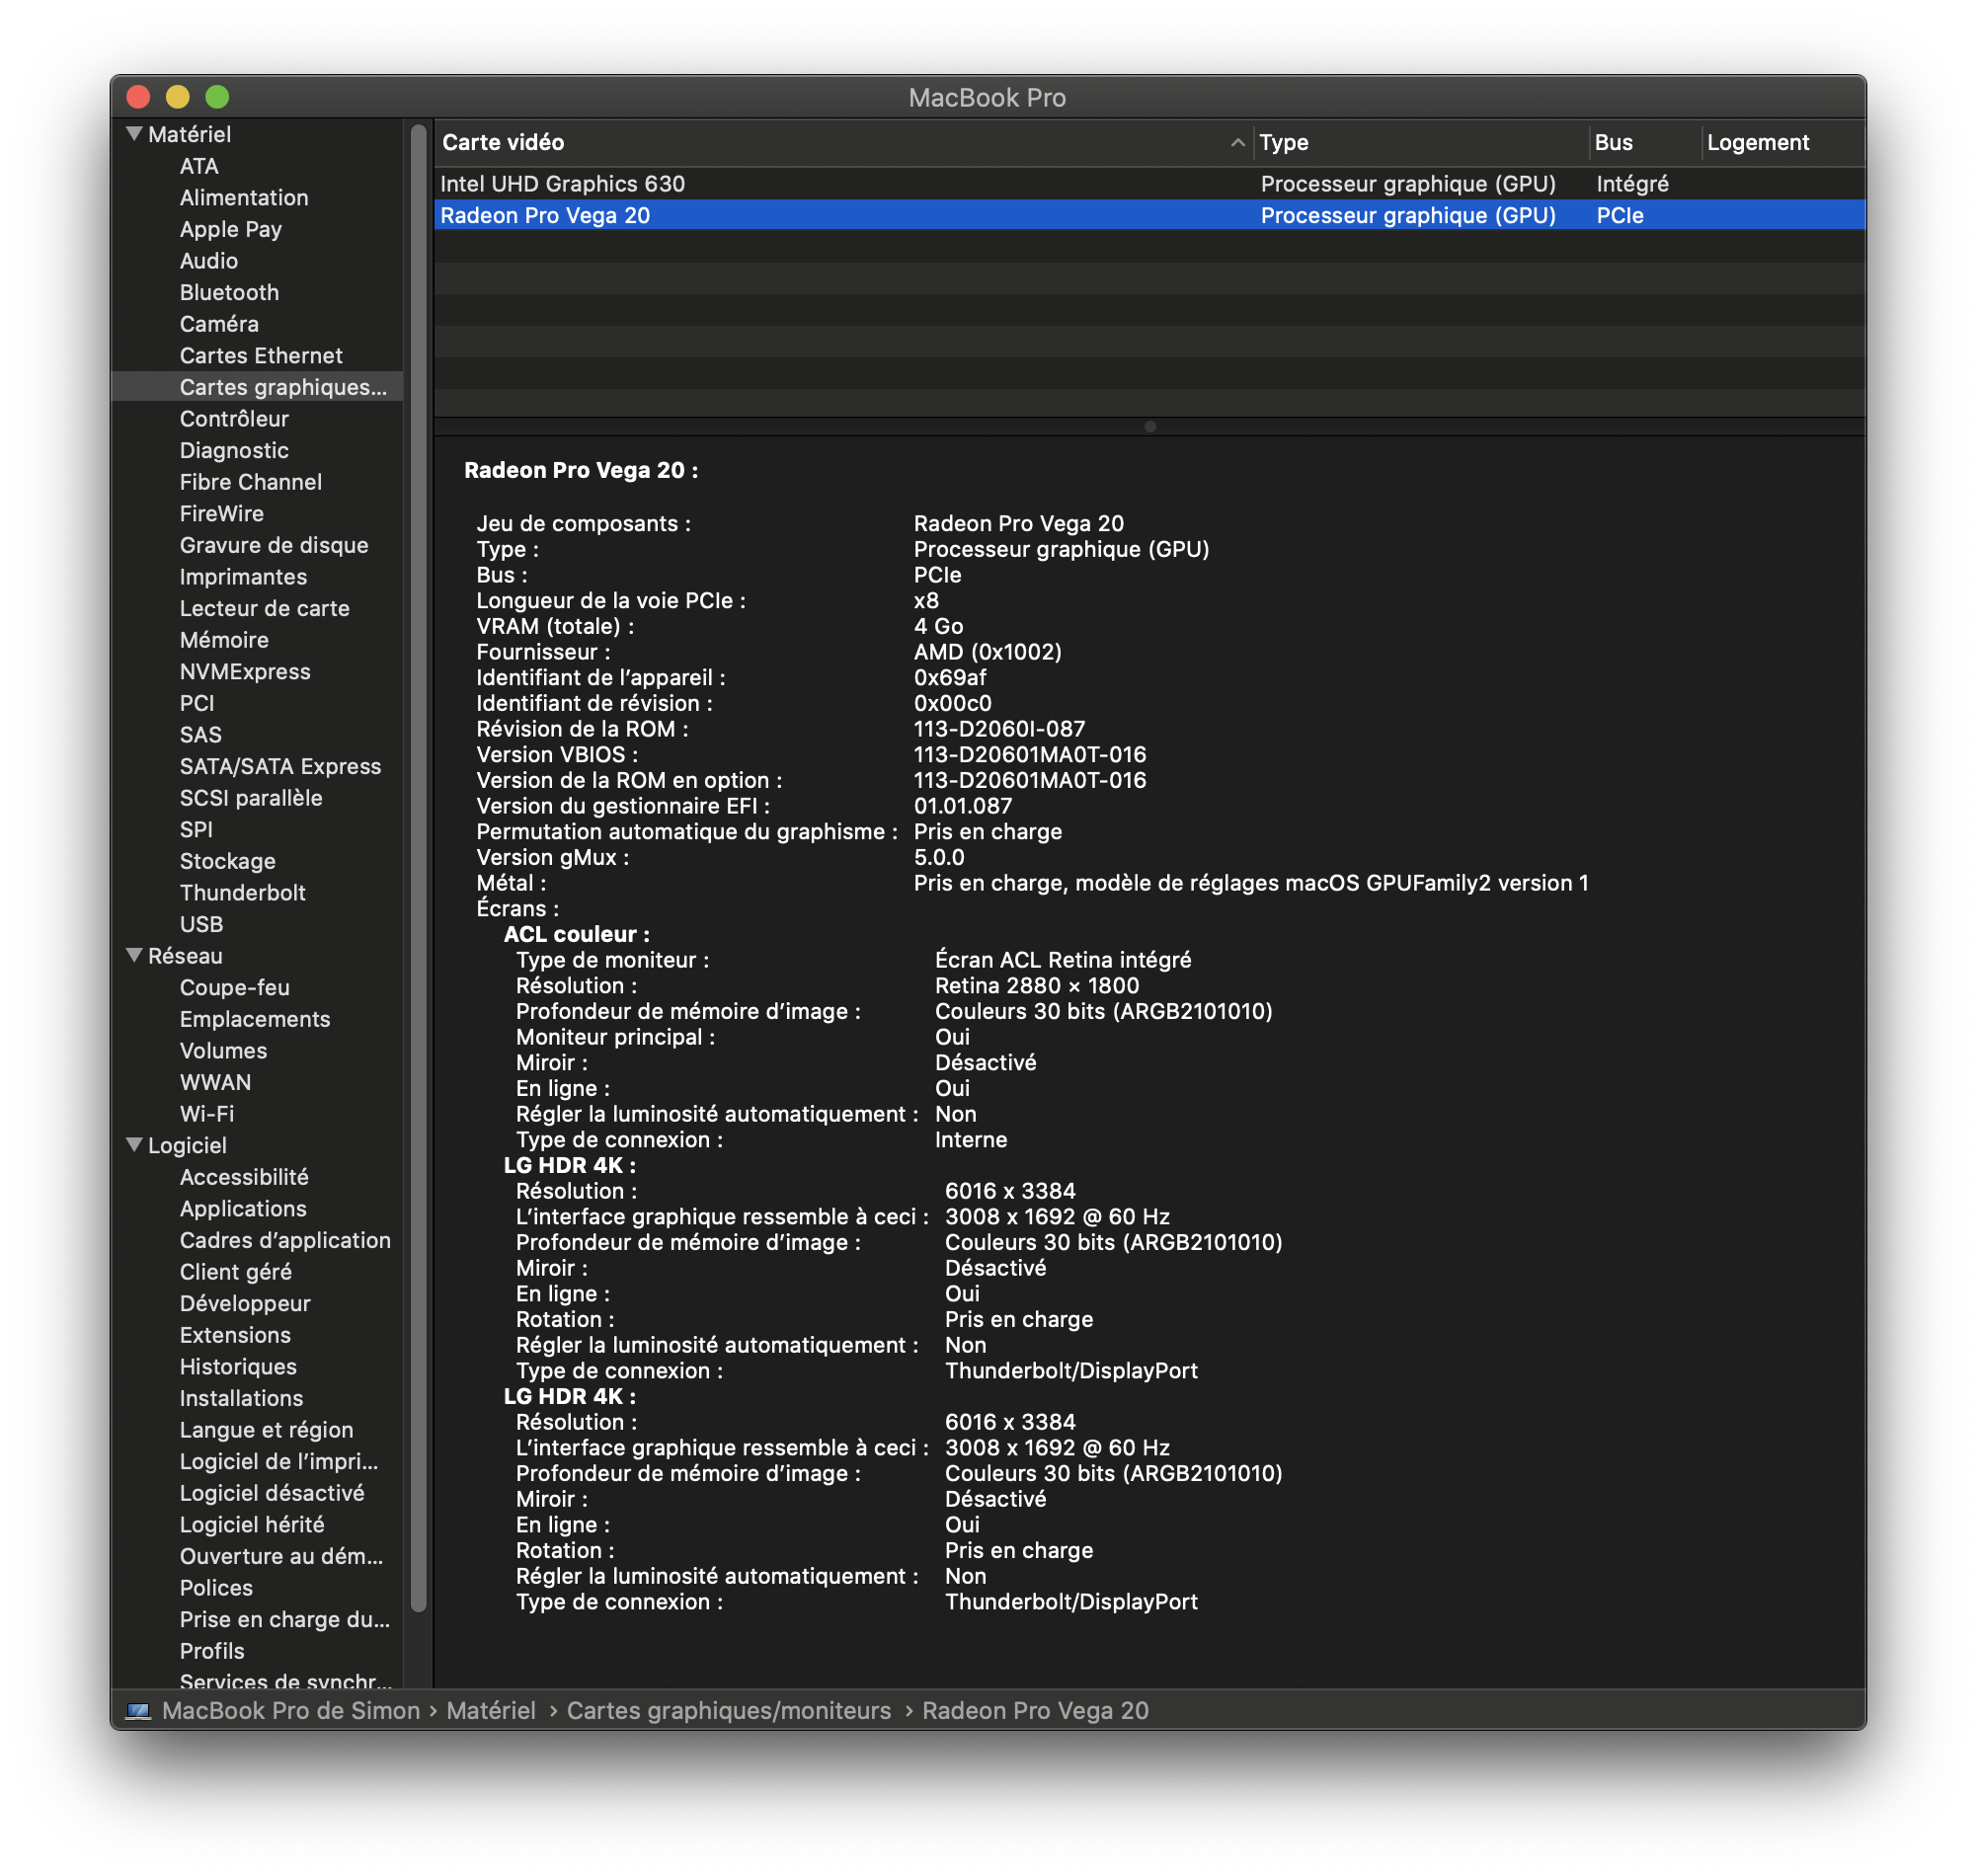This screenshot has width=1977, height=1876.
Task: Select Wi-Fi in the sidebar
Action: pyautogui.click(x=207, y=1114)
